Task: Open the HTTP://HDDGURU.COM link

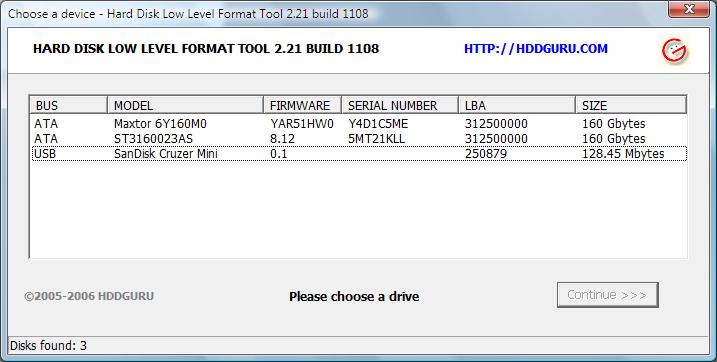Action: [x=535, y=49]
